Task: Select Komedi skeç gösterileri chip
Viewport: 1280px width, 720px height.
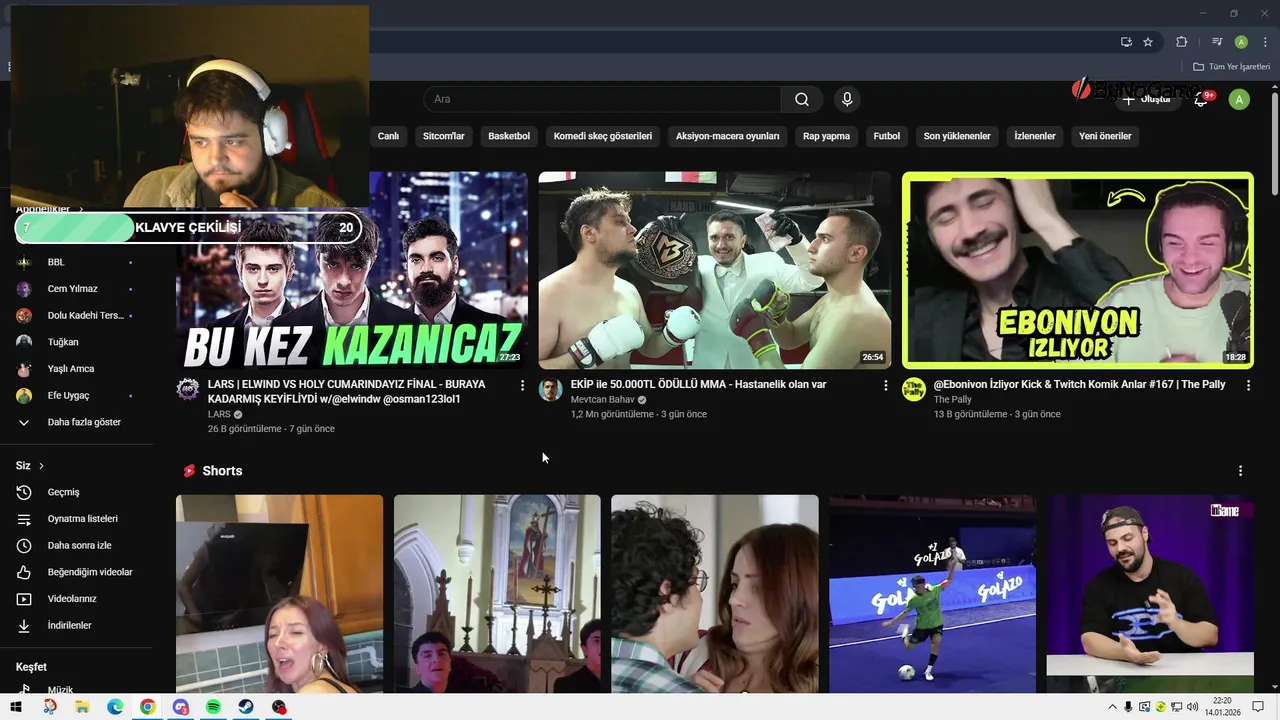Action: [x=603, y=136]
